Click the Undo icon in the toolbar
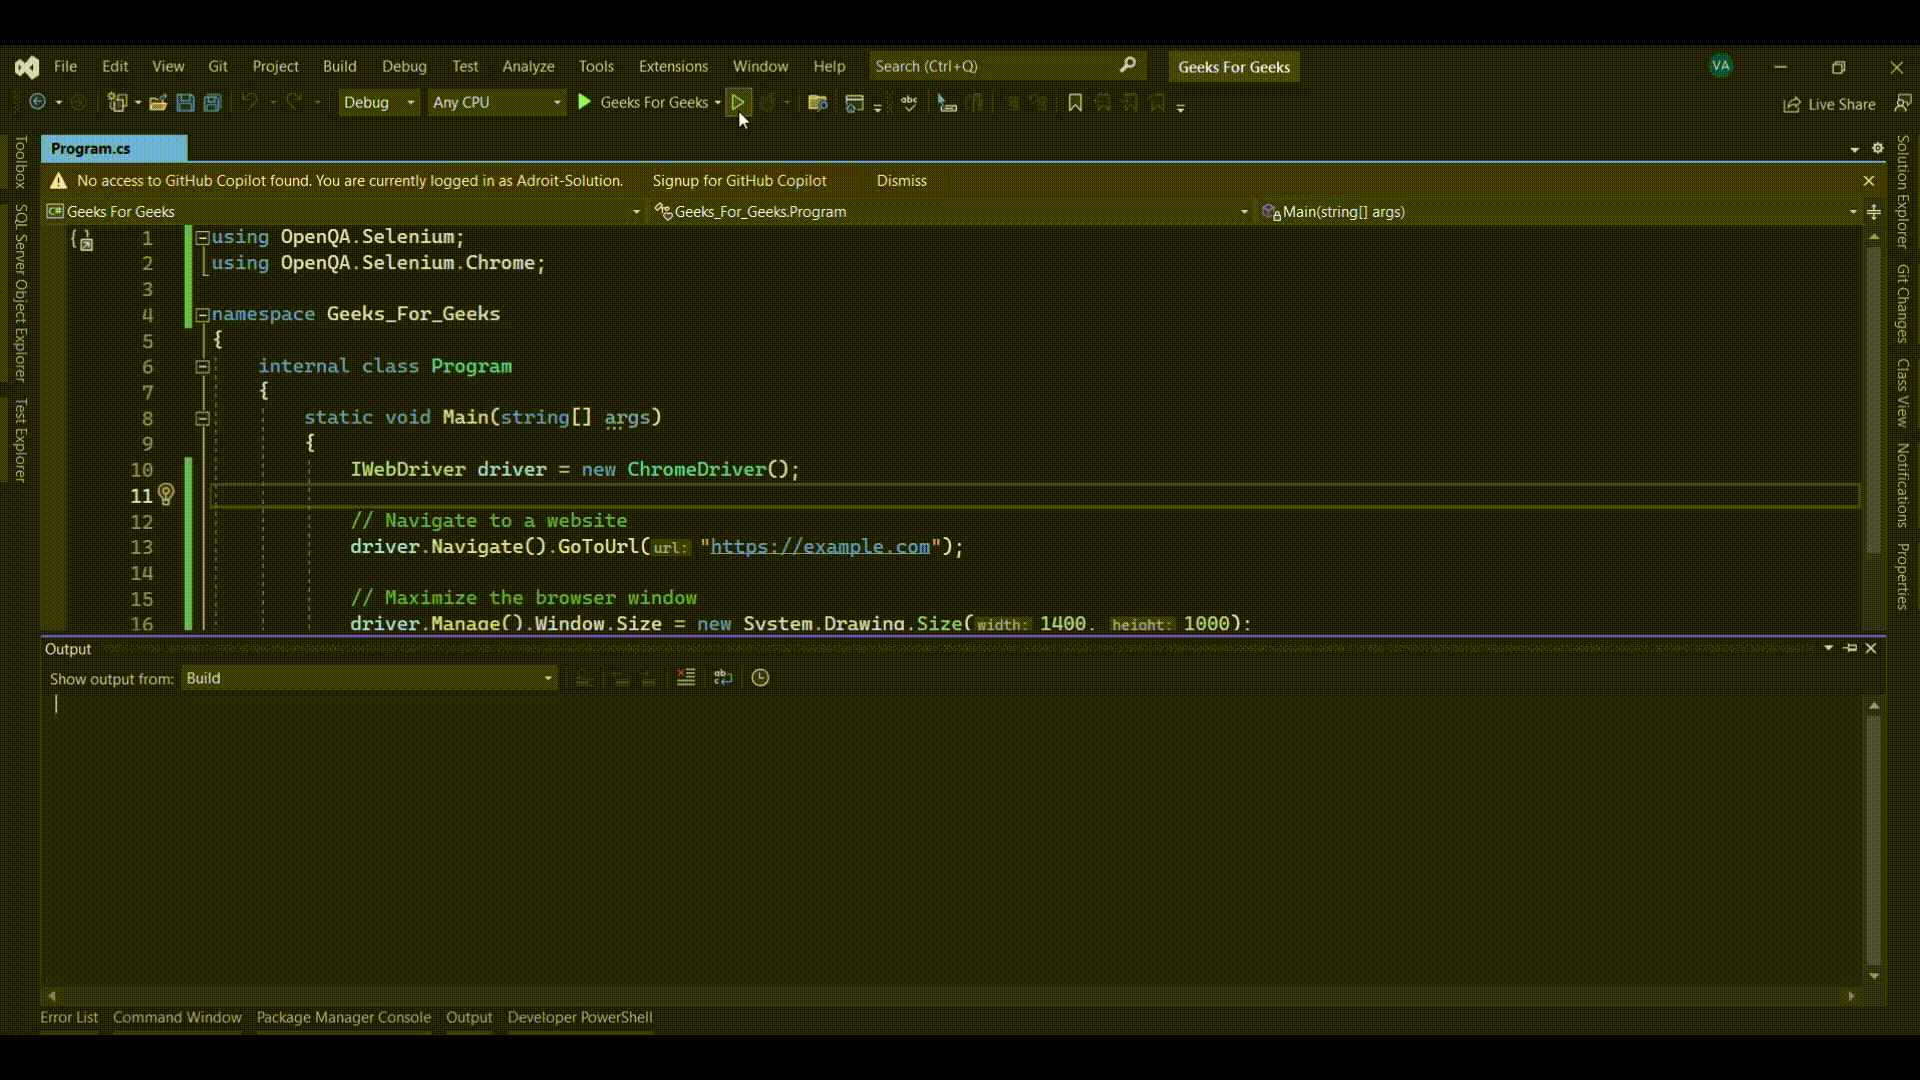1920x1080 pixels. coord(250,102)
